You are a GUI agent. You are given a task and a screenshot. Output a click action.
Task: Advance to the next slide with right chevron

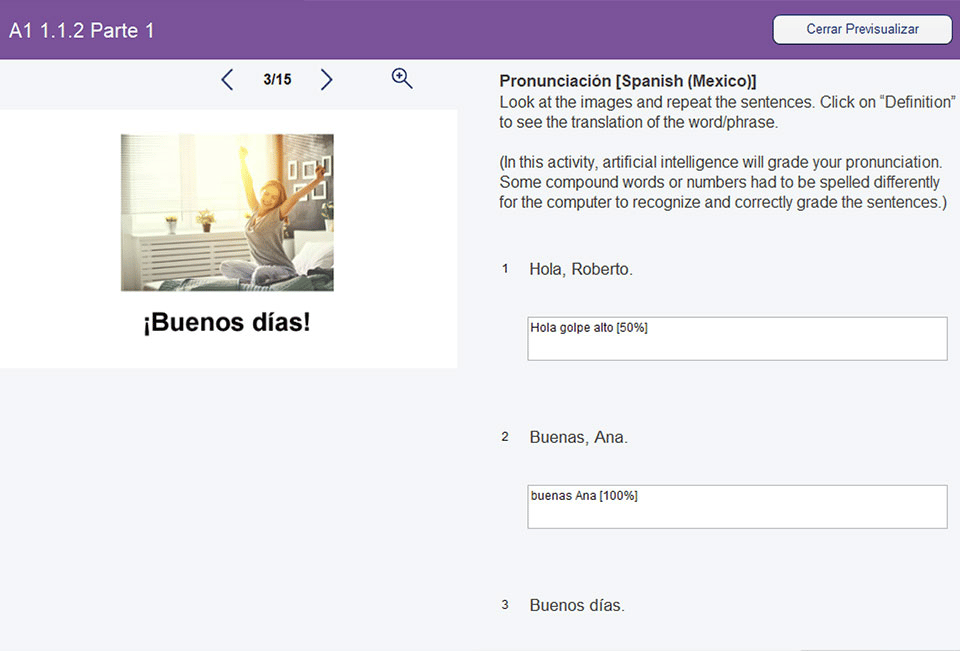[326, 79]
